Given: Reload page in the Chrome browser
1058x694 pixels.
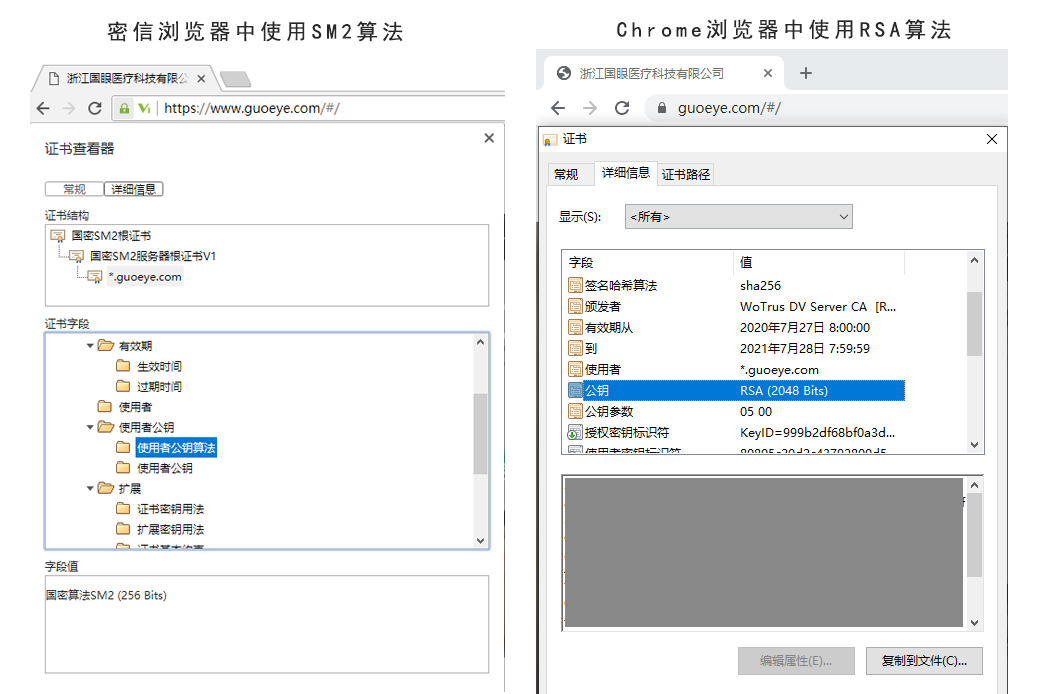Looking at the screenshot, I should coord(622,108).
